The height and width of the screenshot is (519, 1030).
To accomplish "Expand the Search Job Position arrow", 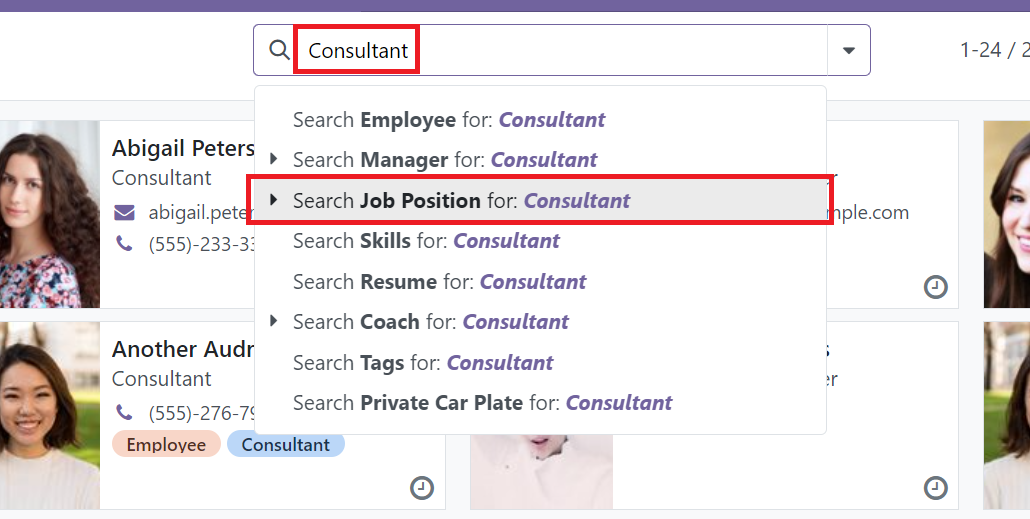I will [x=273, y=200].
